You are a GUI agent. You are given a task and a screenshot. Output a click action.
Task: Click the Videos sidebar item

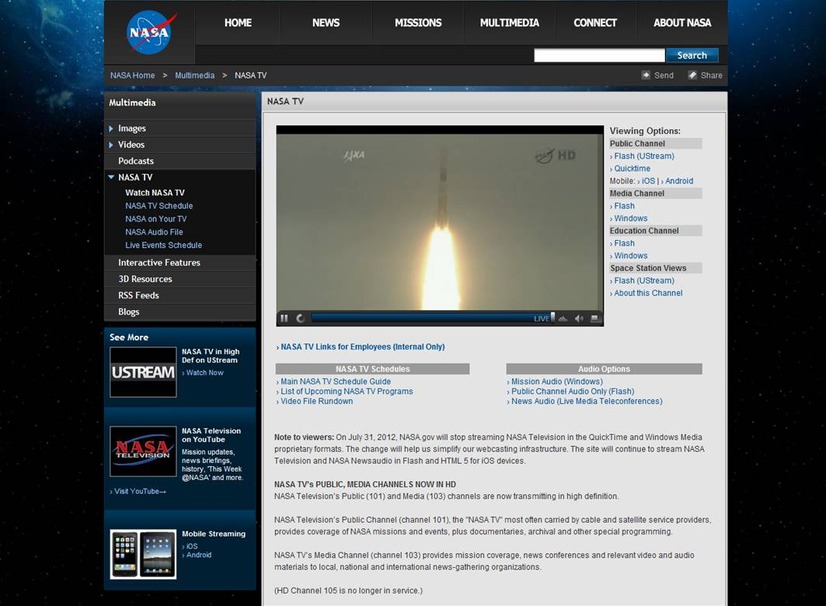point(131,145)
